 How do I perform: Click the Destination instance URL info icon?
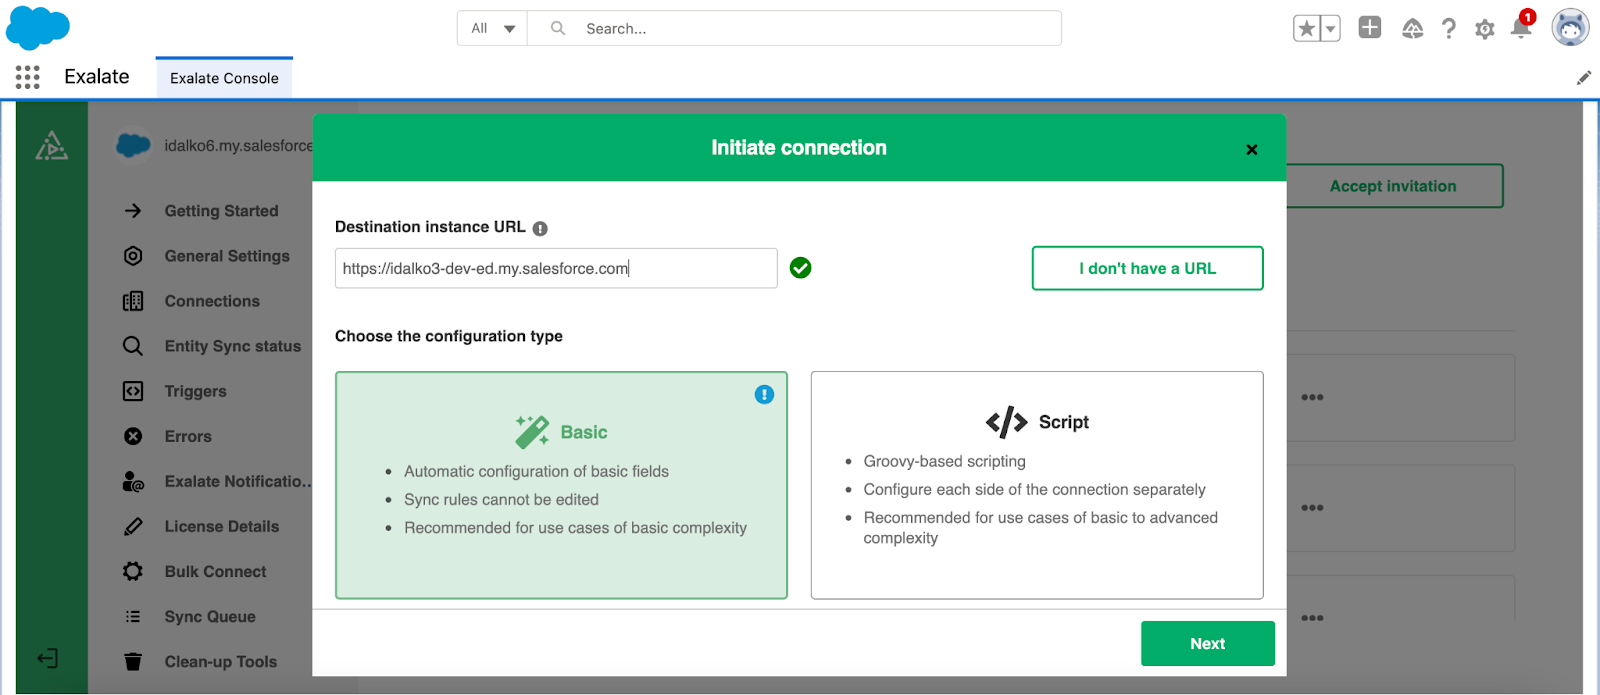[x=540, y=228]
